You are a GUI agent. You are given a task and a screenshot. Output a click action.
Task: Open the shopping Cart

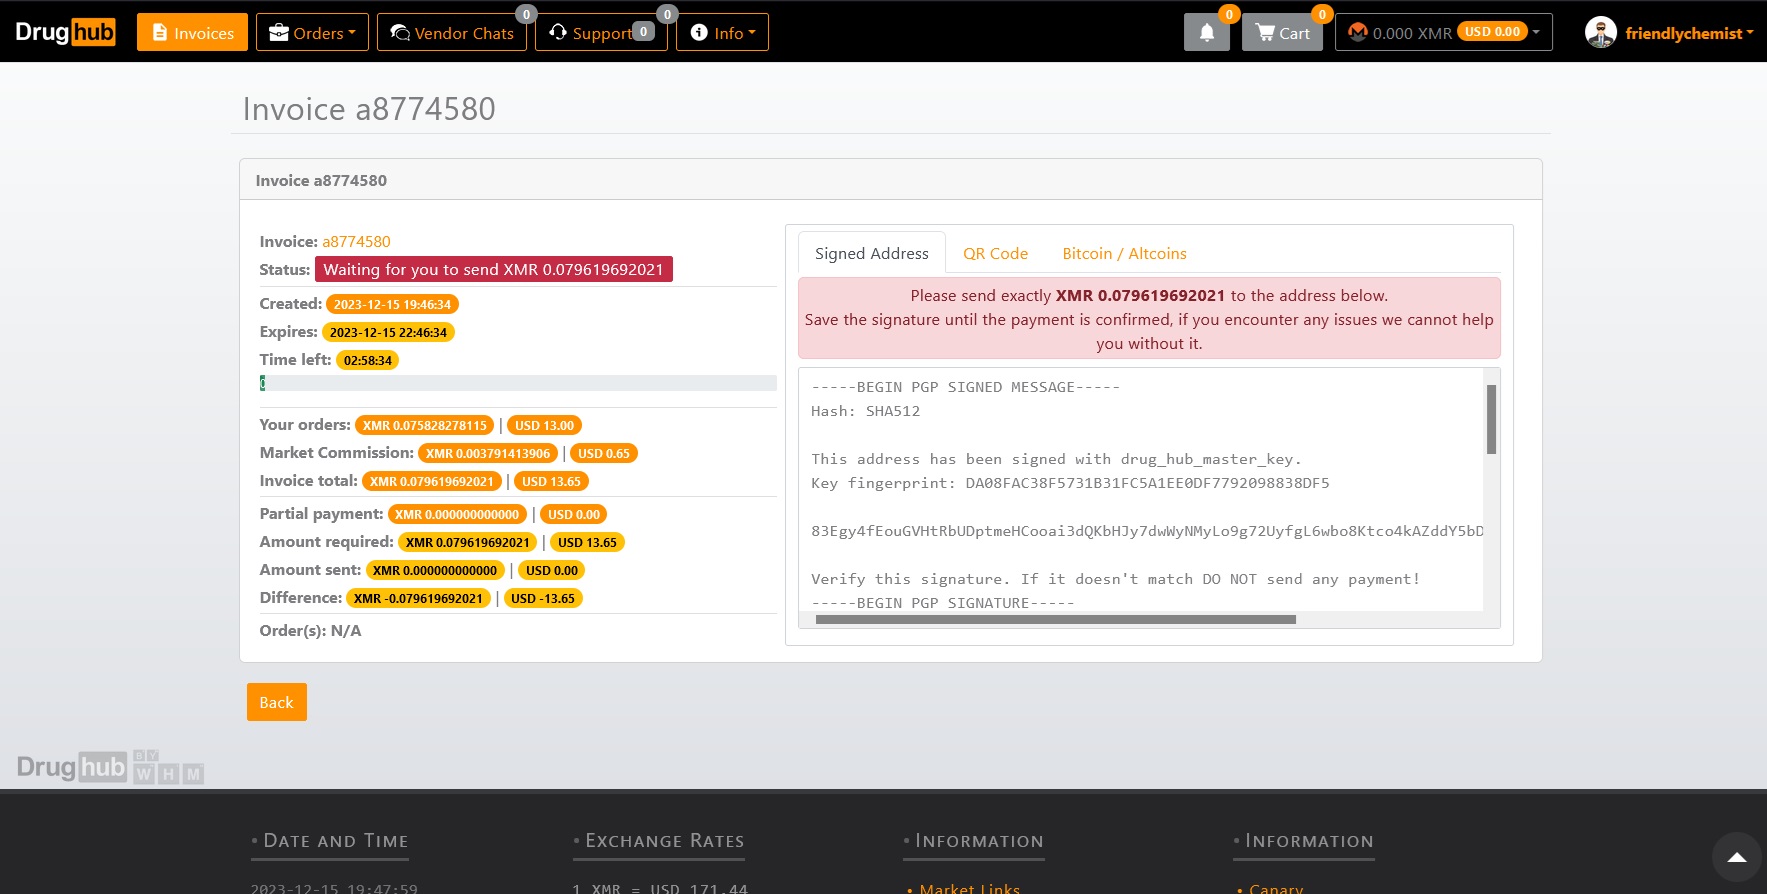(x=1282, y=32)
